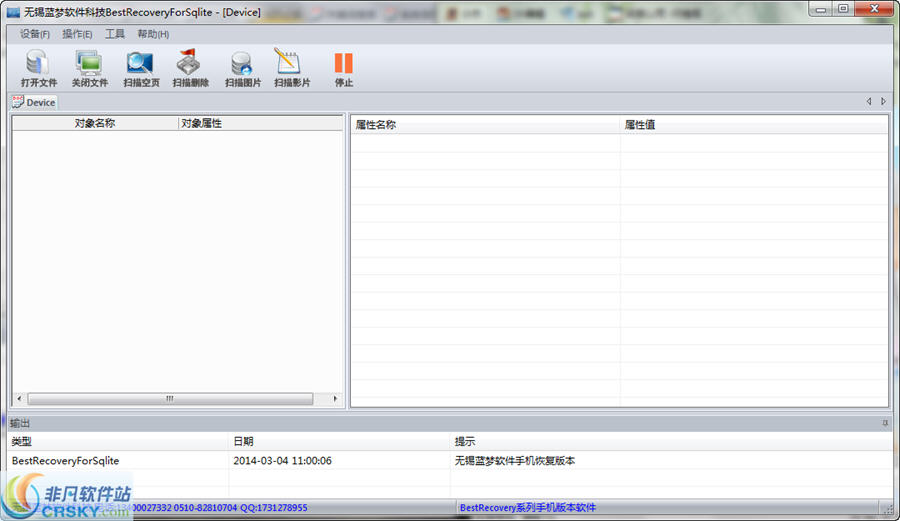Click the application icon in title bar
This screenshot has width=900, height=521.
coord(13,12)
